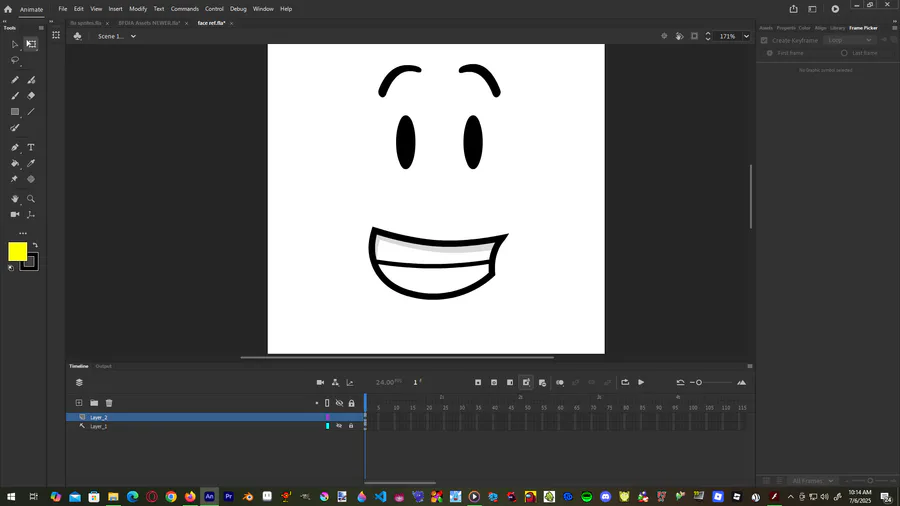Click the Test Movie play button

click(835, 9)
